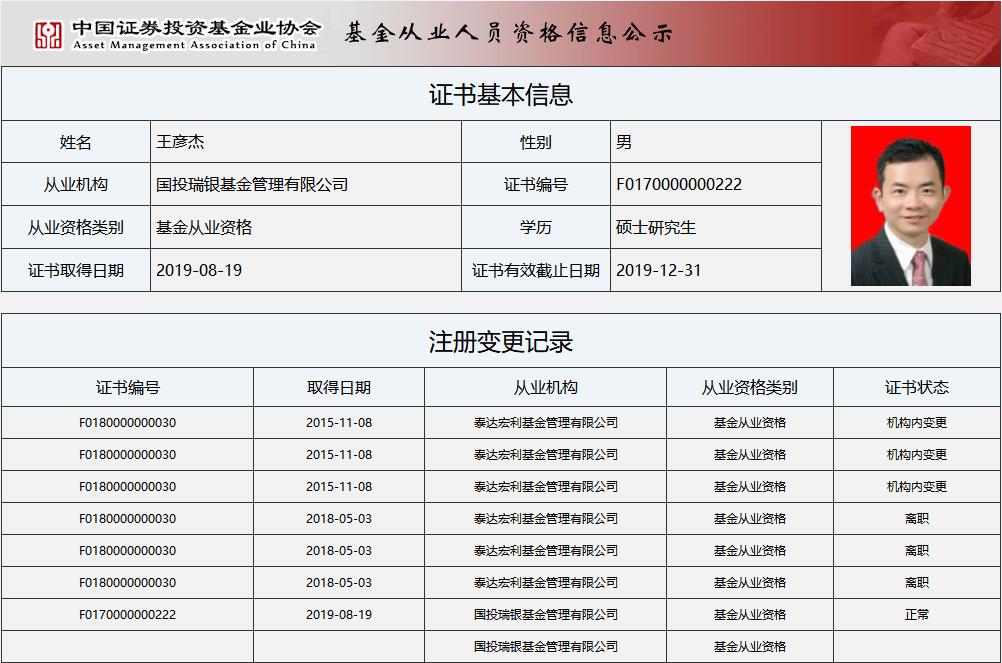Click 基金从业资格 in the basic info section
This screenshot has height=663, width=1002.
point(204,227)
